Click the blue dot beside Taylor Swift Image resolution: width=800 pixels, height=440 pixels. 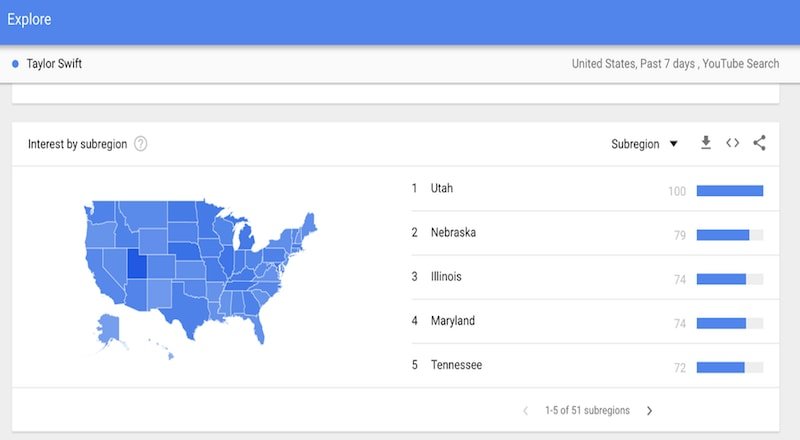pos(15,64)
